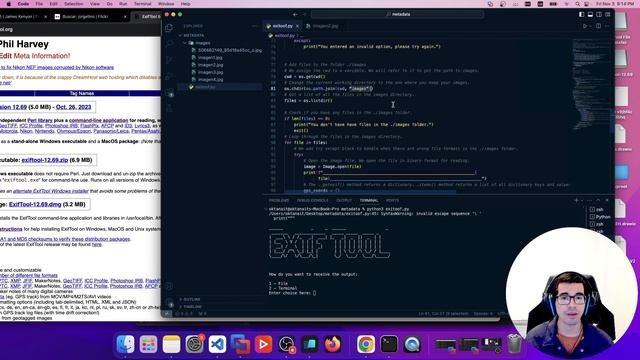Image resolution: width=640 pixels, height=360 pixels.
Task: Click the minimap beside the code editor
Action: [592, 86]
